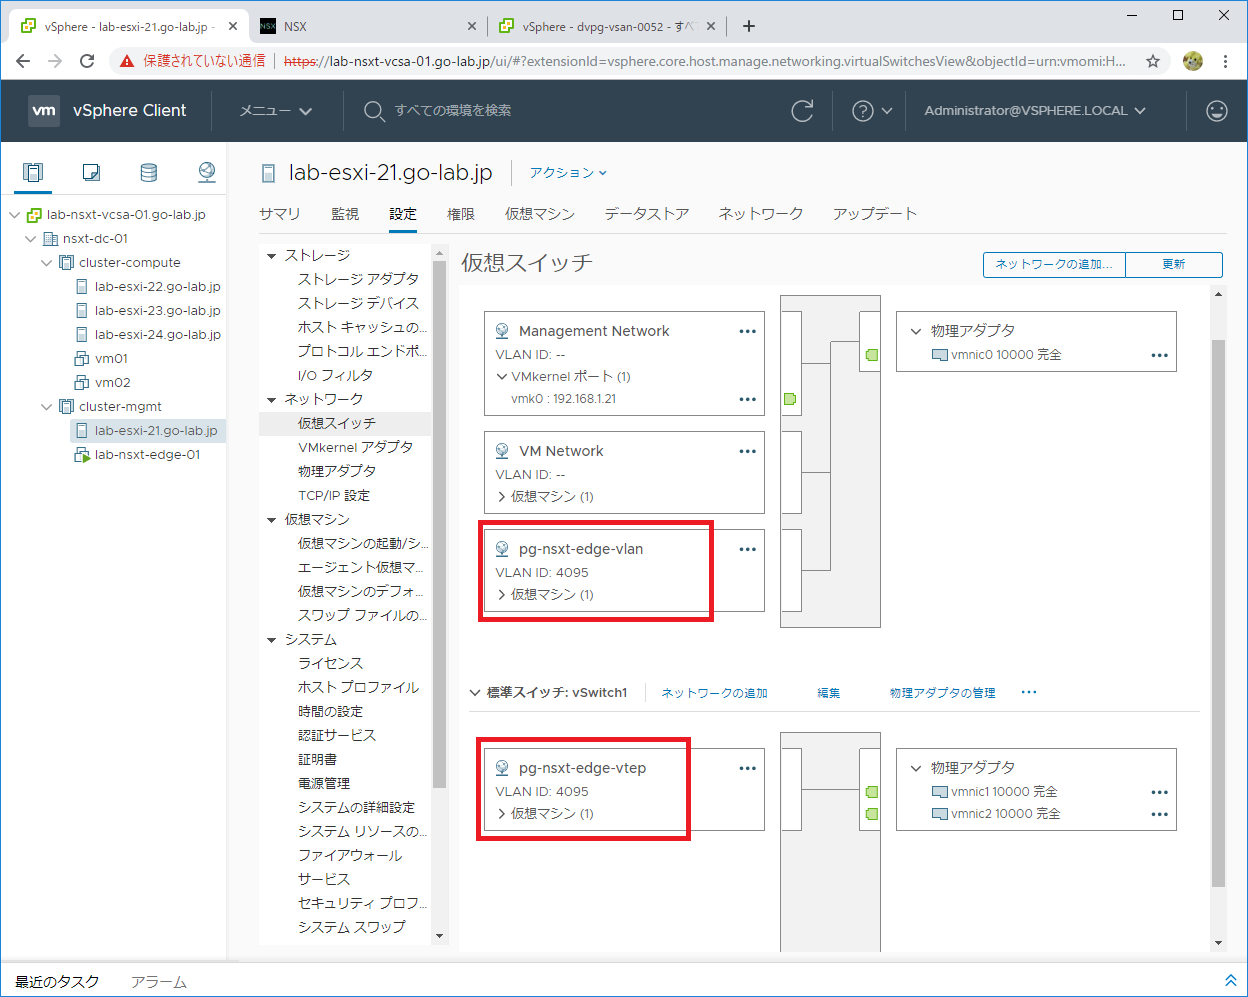This screenshot has width=1248, height=997.
Task: Bookmark this page with star icon
Action: [x=1152, y=61]
